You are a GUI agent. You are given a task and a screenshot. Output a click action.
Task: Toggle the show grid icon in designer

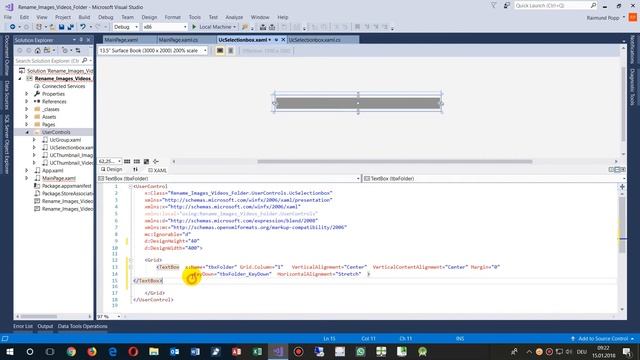point(127,162)
